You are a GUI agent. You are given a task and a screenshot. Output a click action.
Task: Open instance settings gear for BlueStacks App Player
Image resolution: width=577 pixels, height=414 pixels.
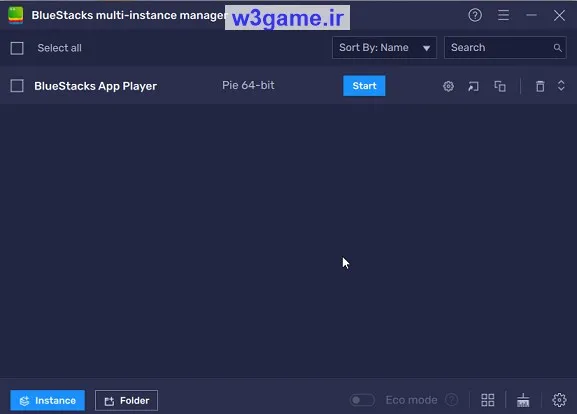point(448,86)
